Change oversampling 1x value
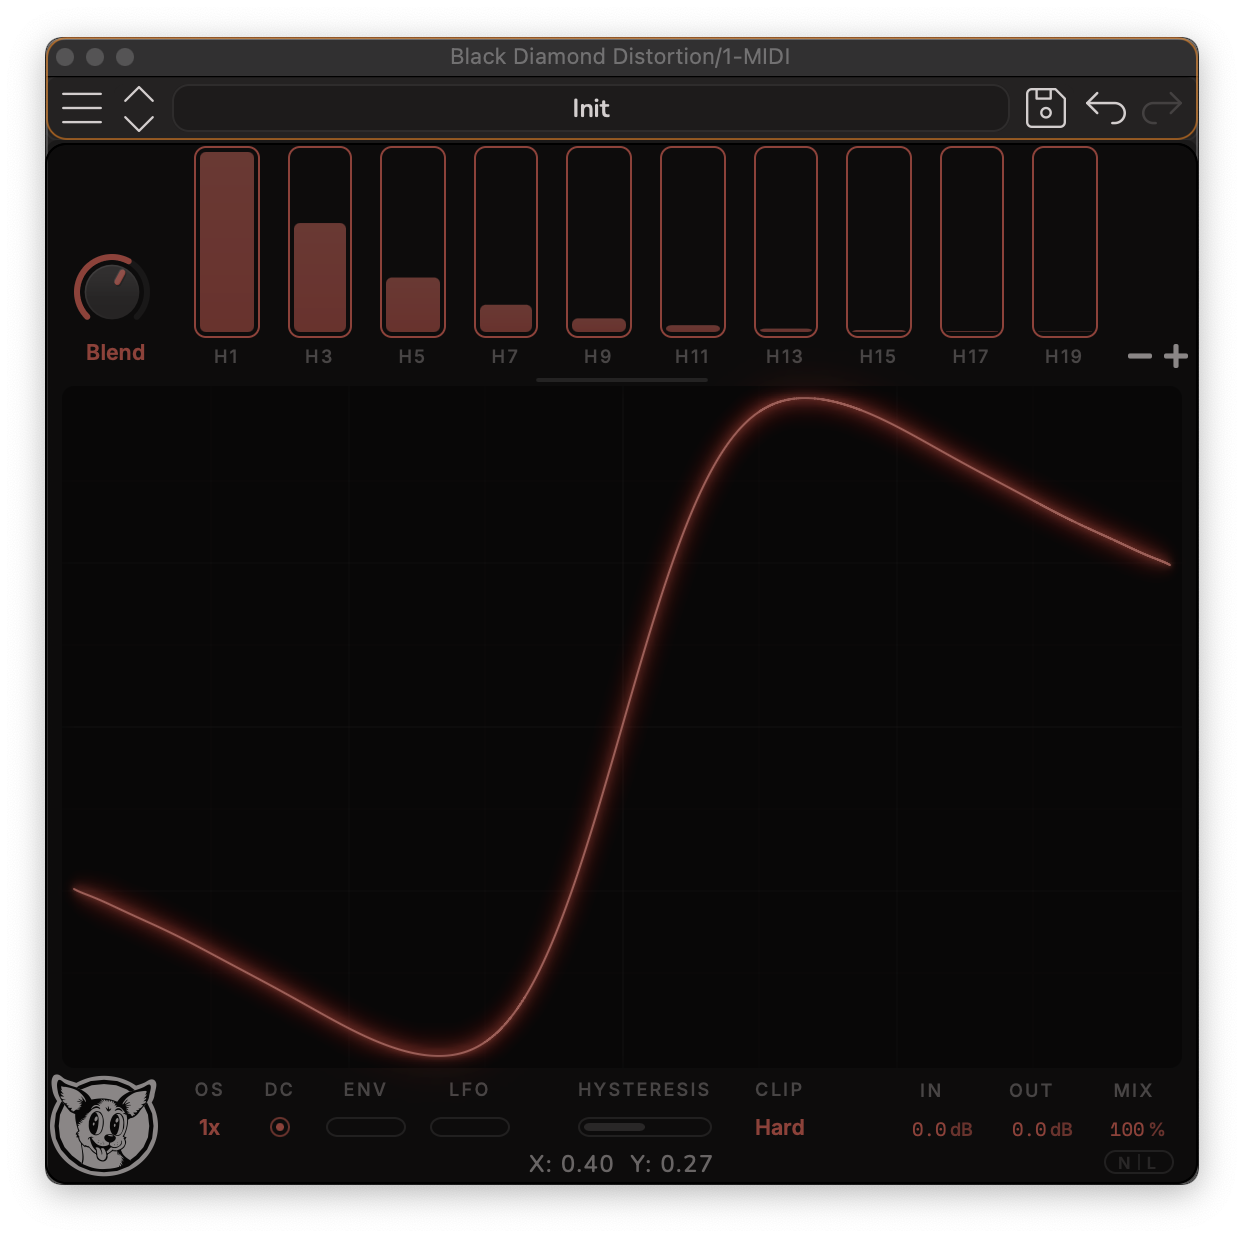1244x1238 pixels. tap(209, 1127)
